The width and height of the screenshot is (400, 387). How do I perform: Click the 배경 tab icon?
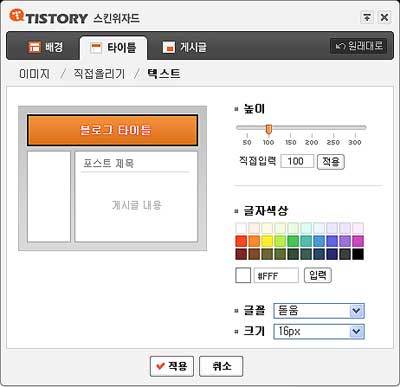point(34,47)
